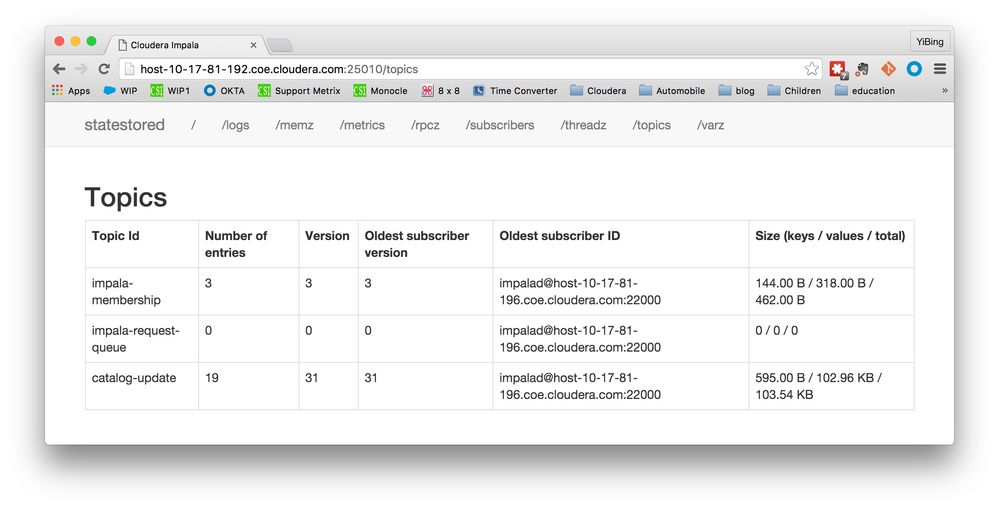Click the YiBing profile button
999x509 pixels.
coord(929,42)
